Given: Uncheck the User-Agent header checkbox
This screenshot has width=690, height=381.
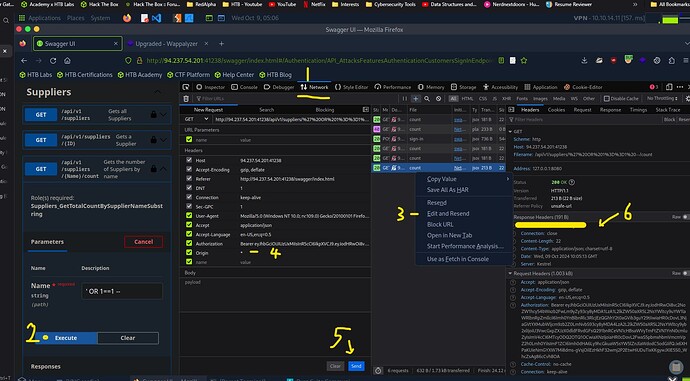Looking at the screenshot, I should pyautogui.click(x=189, y=216).
